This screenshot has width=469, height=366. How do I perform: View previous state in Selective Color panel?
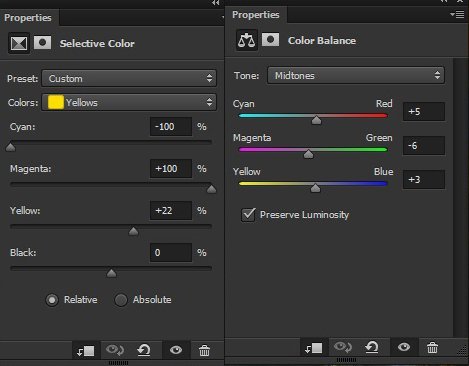click(x=115, y=350)
